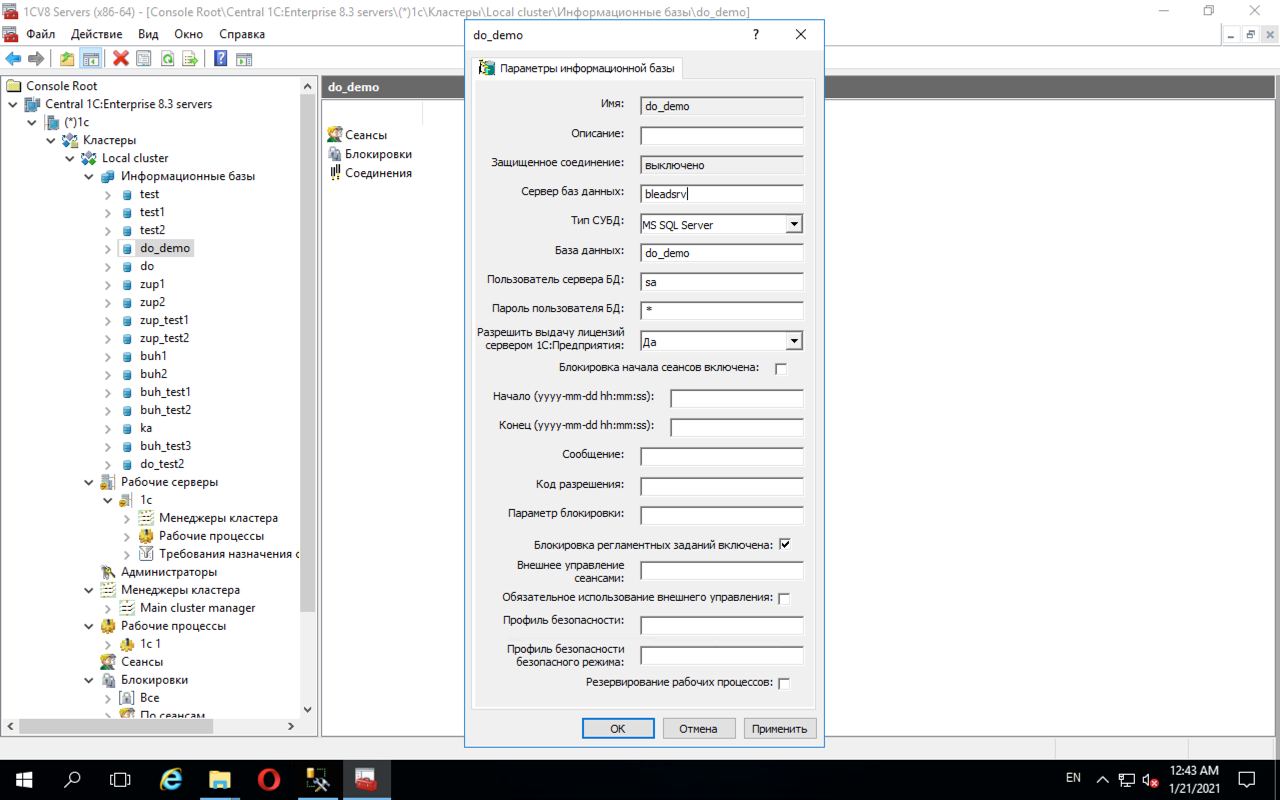Open the Action Center notifications icon
This screenshot has height=800, width=1280.
pos(1246,779)
